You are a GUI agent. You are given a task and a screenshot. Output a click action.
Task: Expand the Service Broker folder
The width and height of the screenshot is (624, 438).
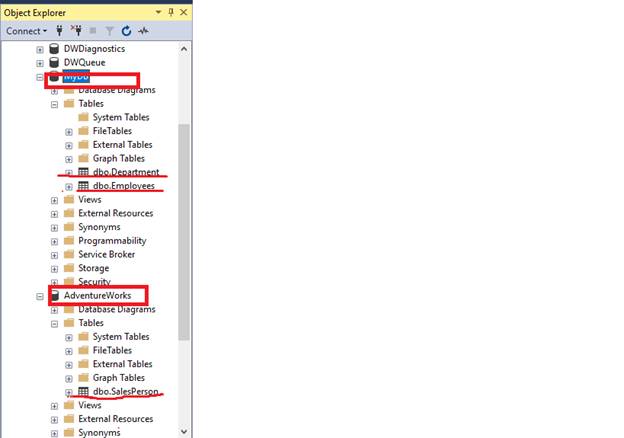click(55, 255)
